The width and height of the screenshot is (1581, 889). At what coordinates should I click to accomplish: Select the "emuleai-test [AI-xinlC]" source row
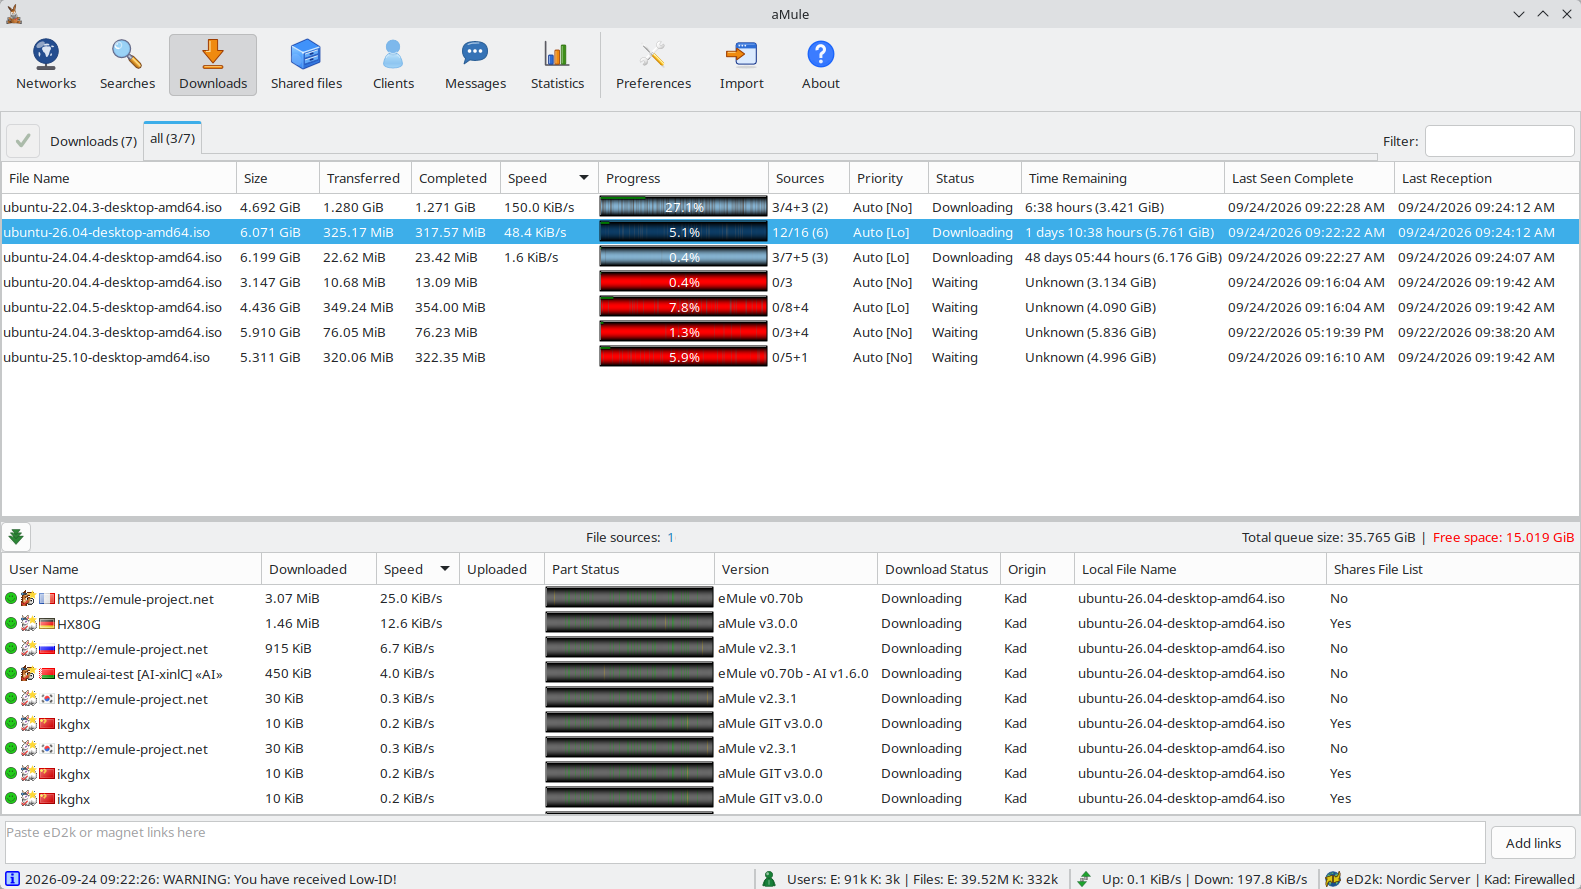point(790,673)
